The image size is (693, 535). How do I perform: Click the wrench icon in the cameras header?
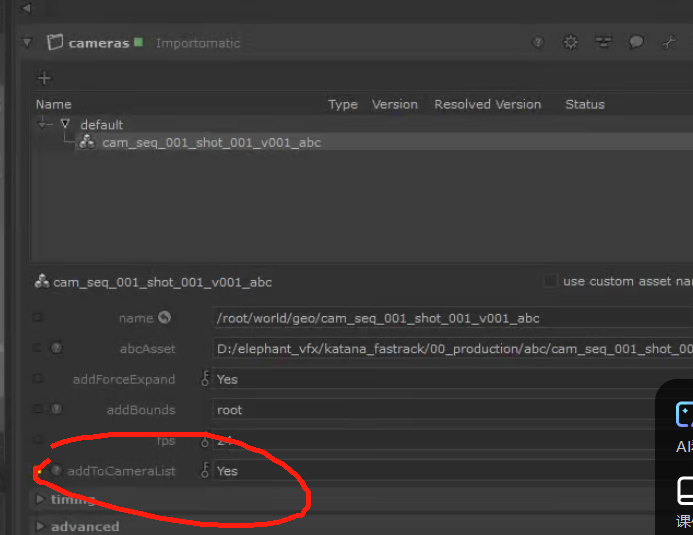pos(669,43)
